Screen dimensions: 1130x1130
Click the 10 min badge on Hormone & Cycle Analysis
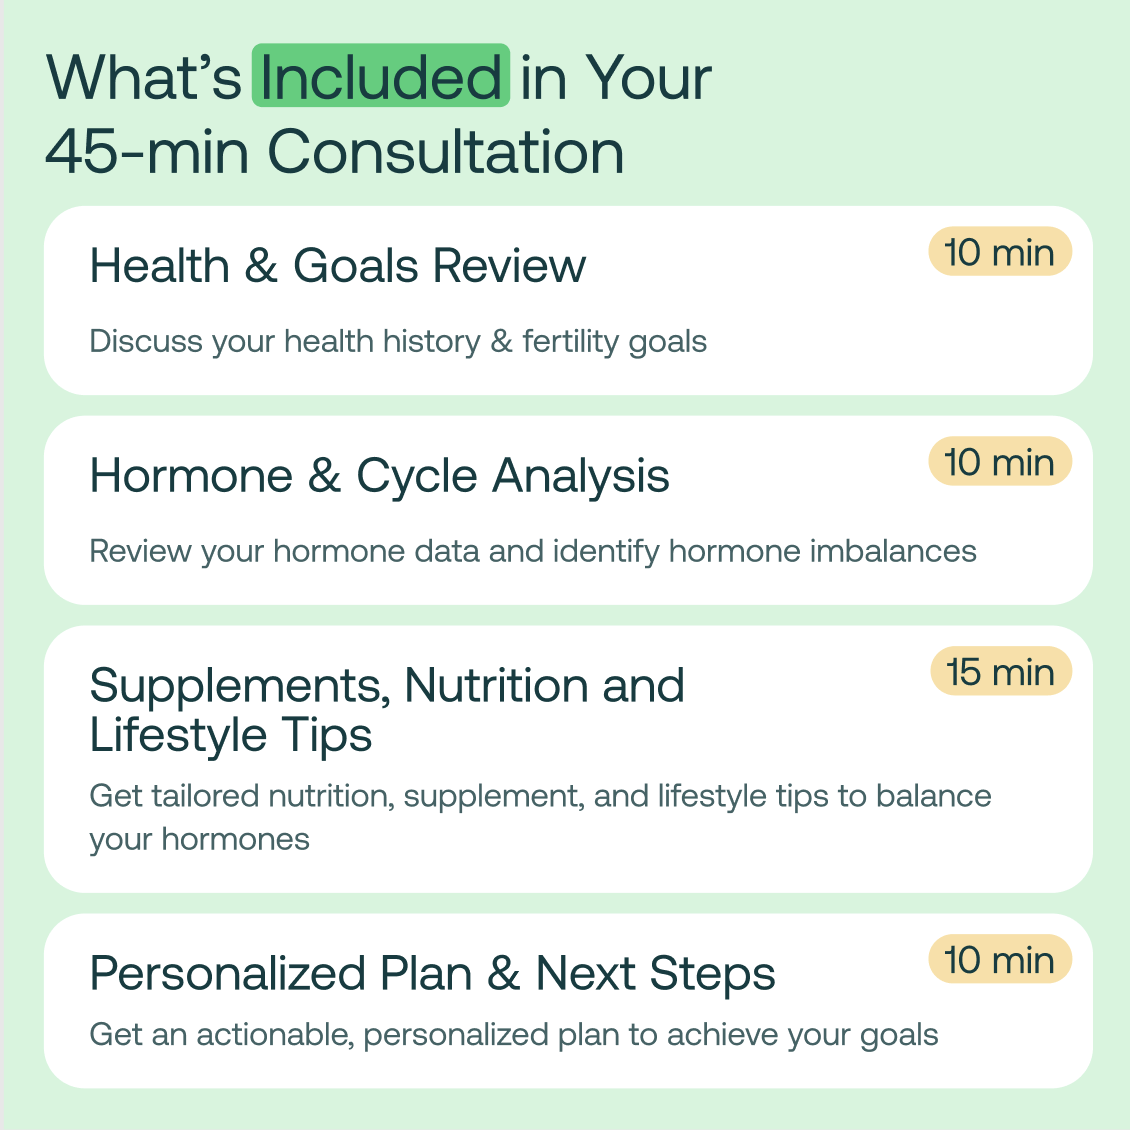coord(999,462)
